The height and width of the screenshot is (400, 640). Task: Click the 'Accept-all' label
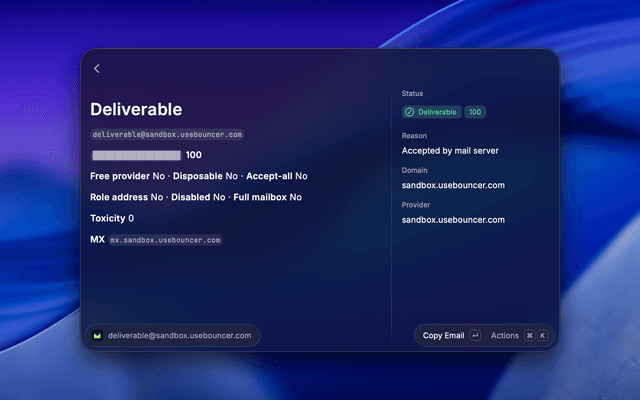point(269,176)
